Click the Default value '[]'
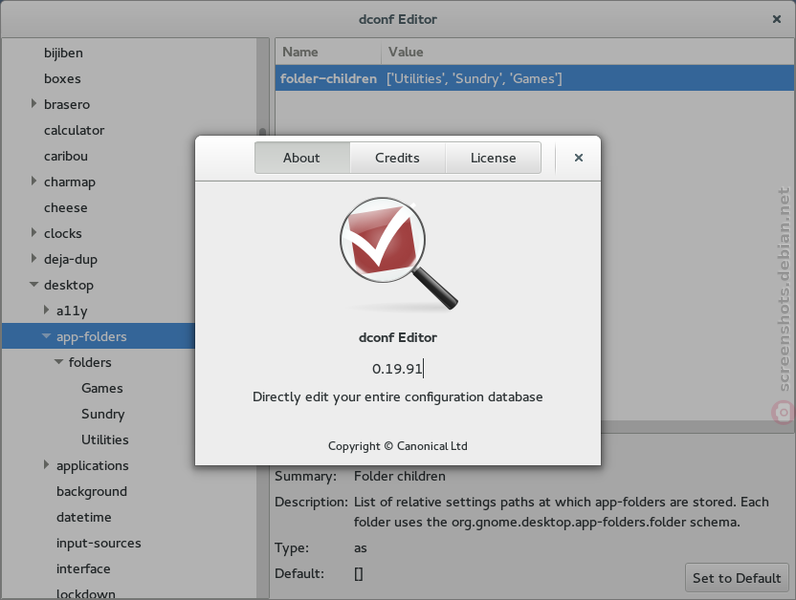The width and height of the screenshot is (796, 600). [358, 574]
